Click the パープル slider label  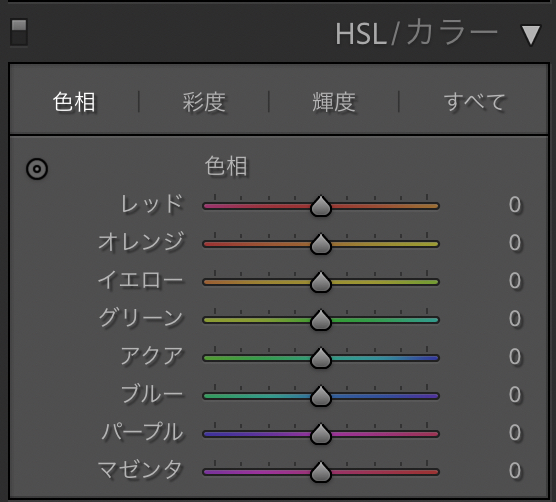click(142, 432)
